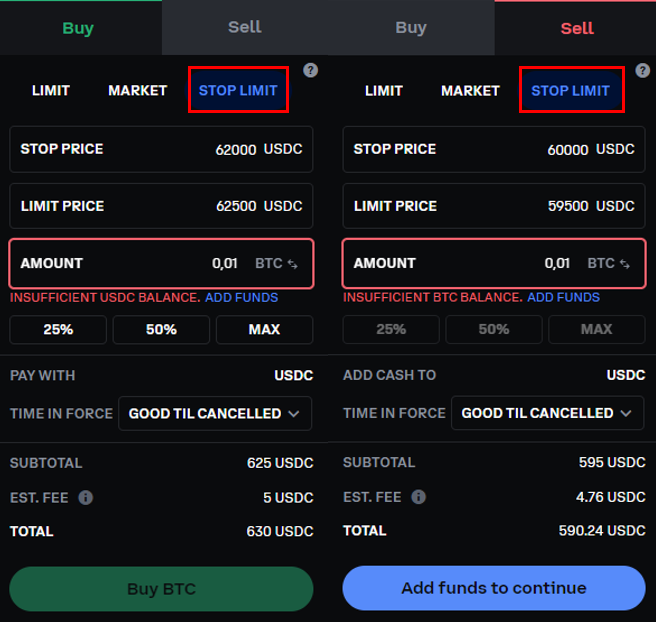Set MAX amount in buy panel
This screenshot has height=622, width=656.
tap(264, 329)
